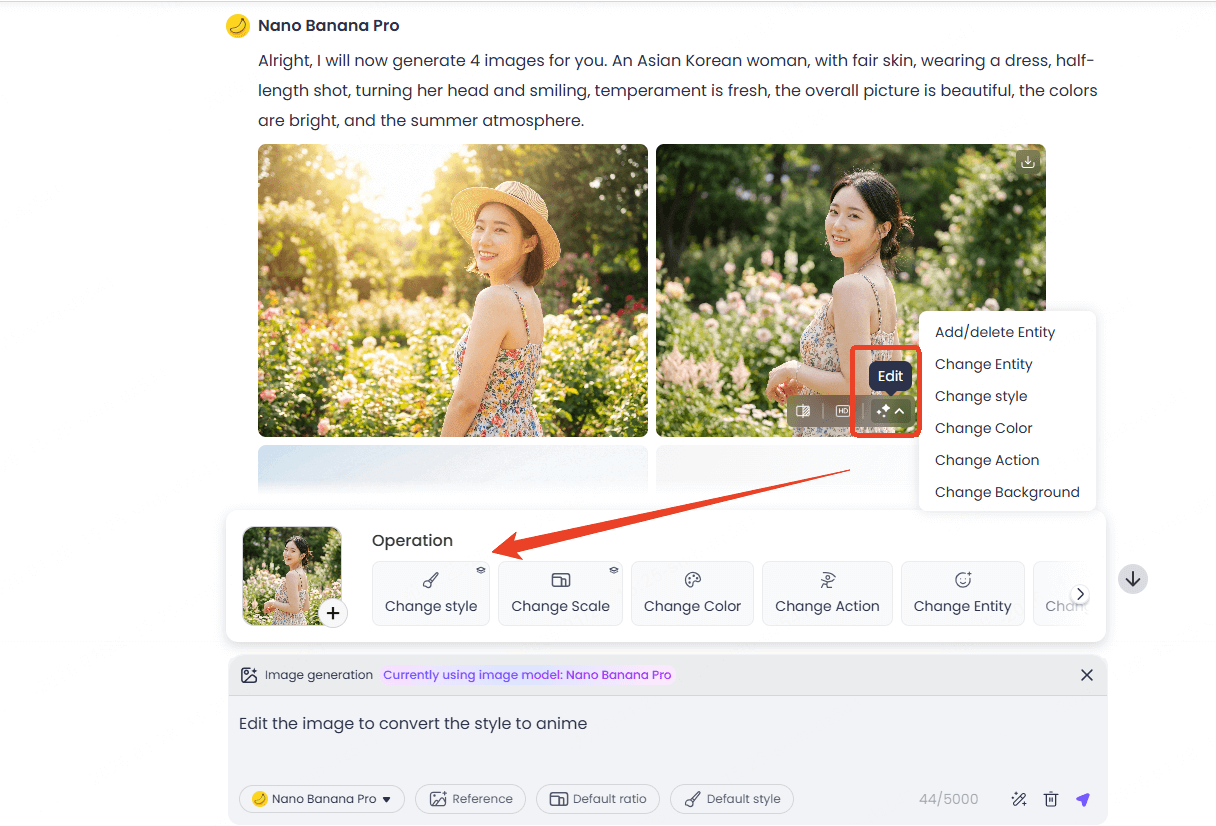This screenshot has width=1216, height=826.
Task: Click the Reference button
Action: pyautogui.click(x=471, y=799)
